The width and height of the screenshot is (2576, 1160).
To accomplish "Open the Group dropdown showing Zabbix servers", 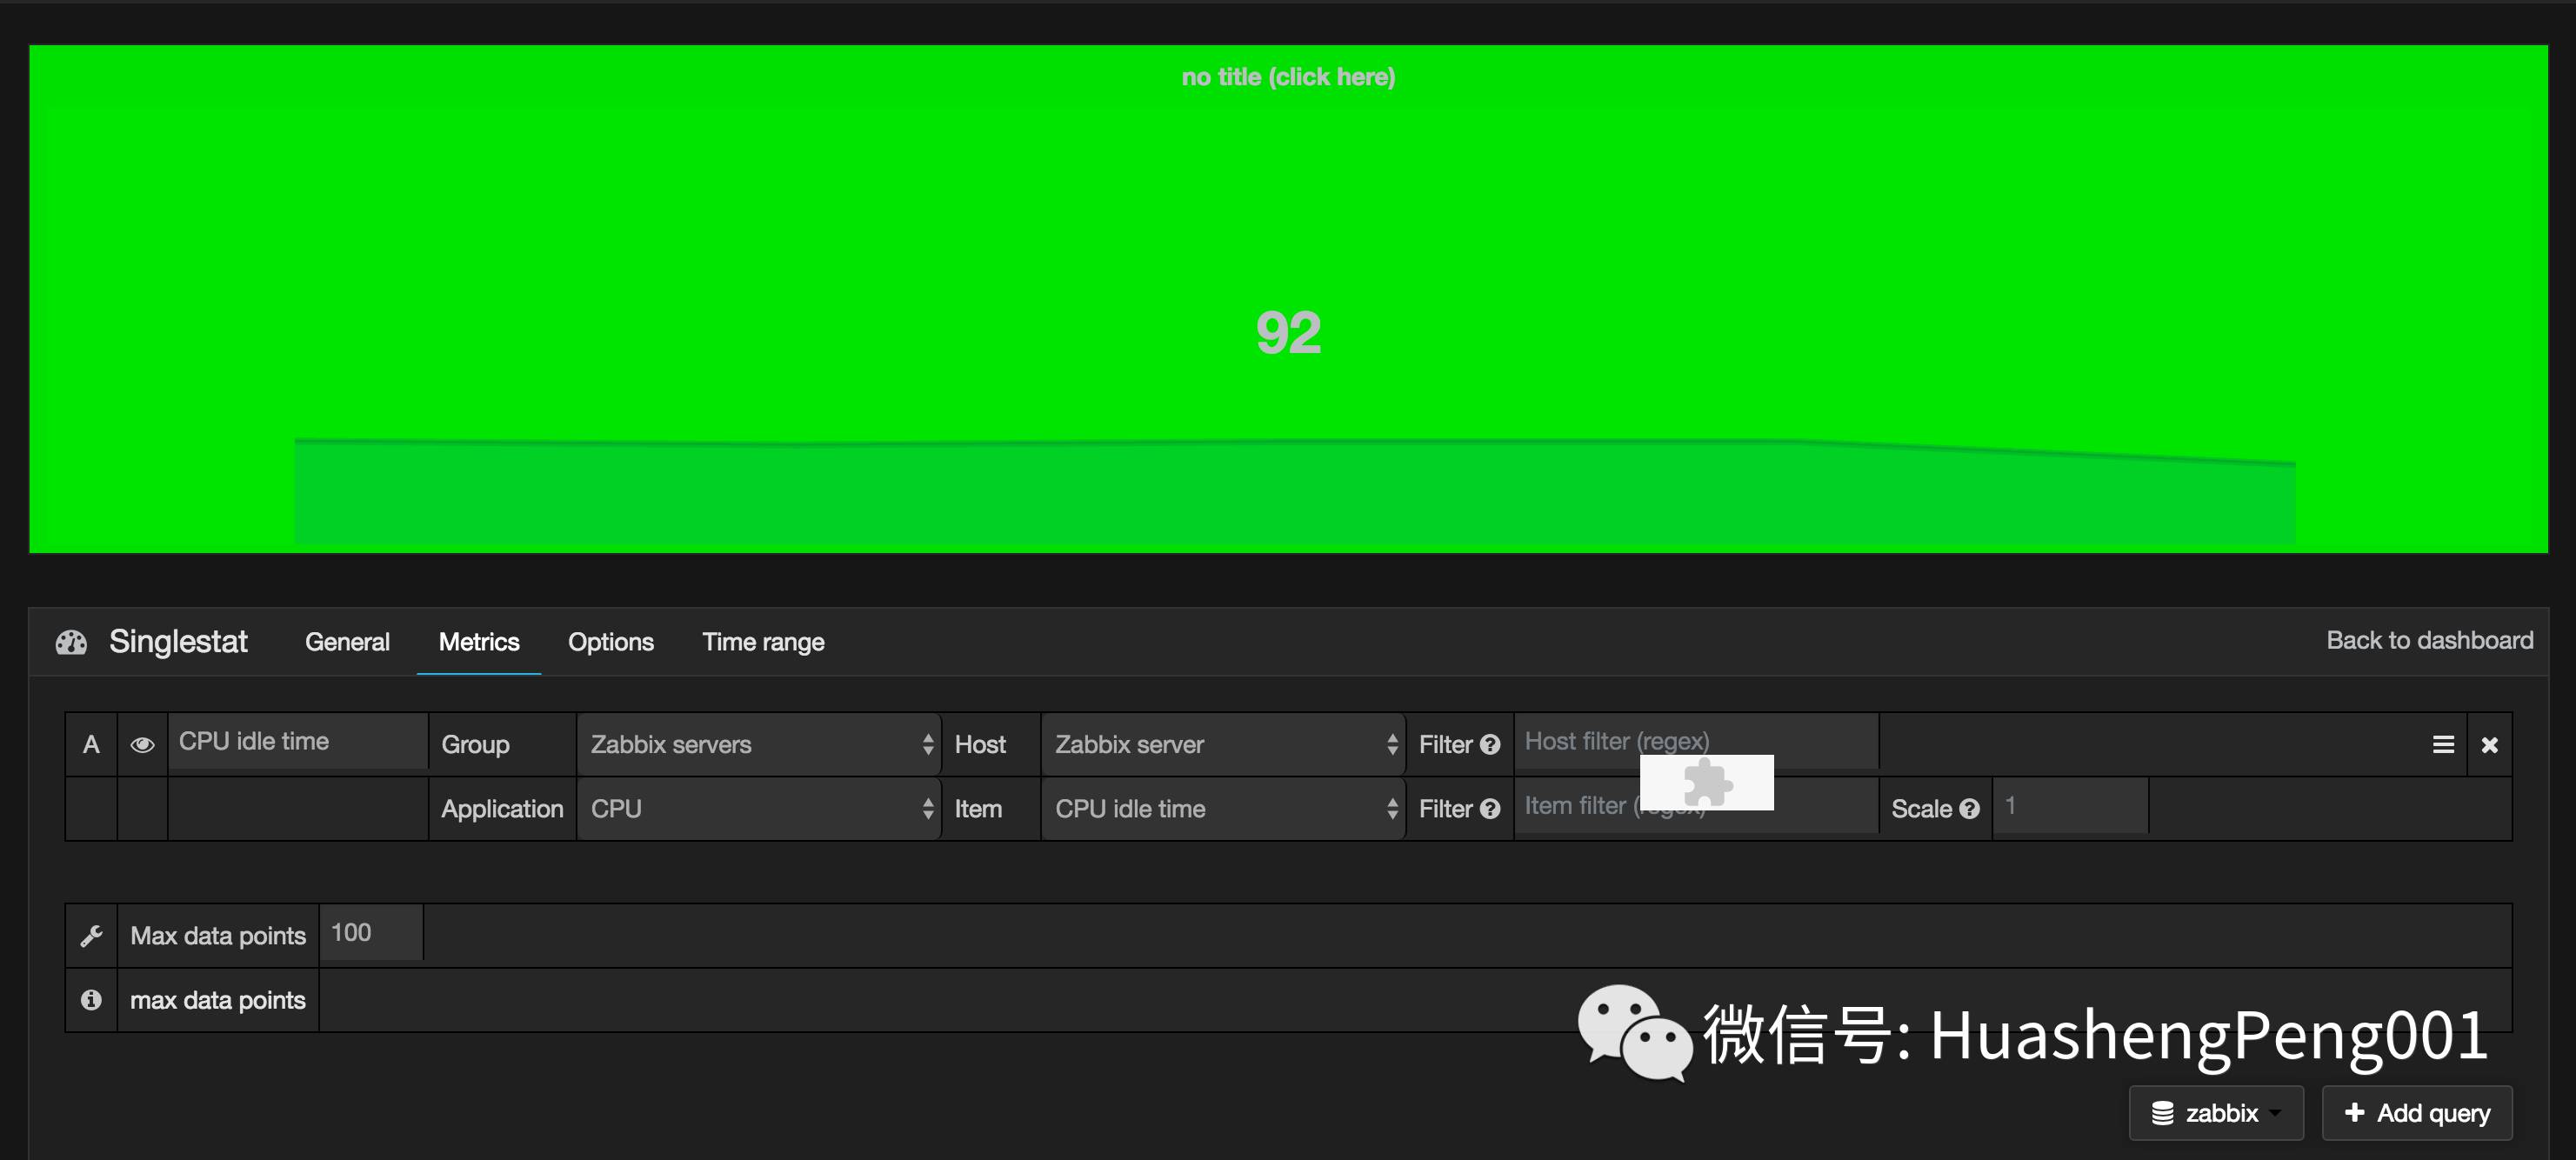I will [760, 745].
